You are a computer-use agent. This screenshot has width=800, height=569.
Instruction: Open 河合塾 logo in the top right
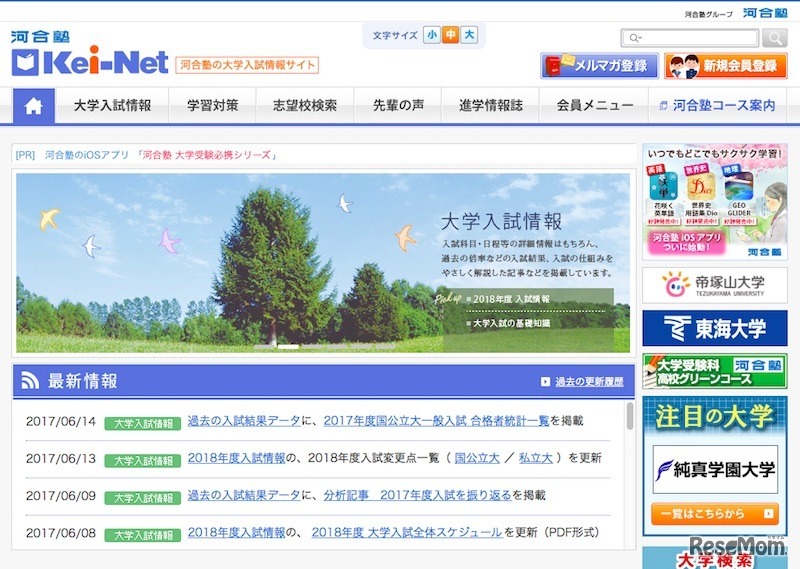[765, 13]
